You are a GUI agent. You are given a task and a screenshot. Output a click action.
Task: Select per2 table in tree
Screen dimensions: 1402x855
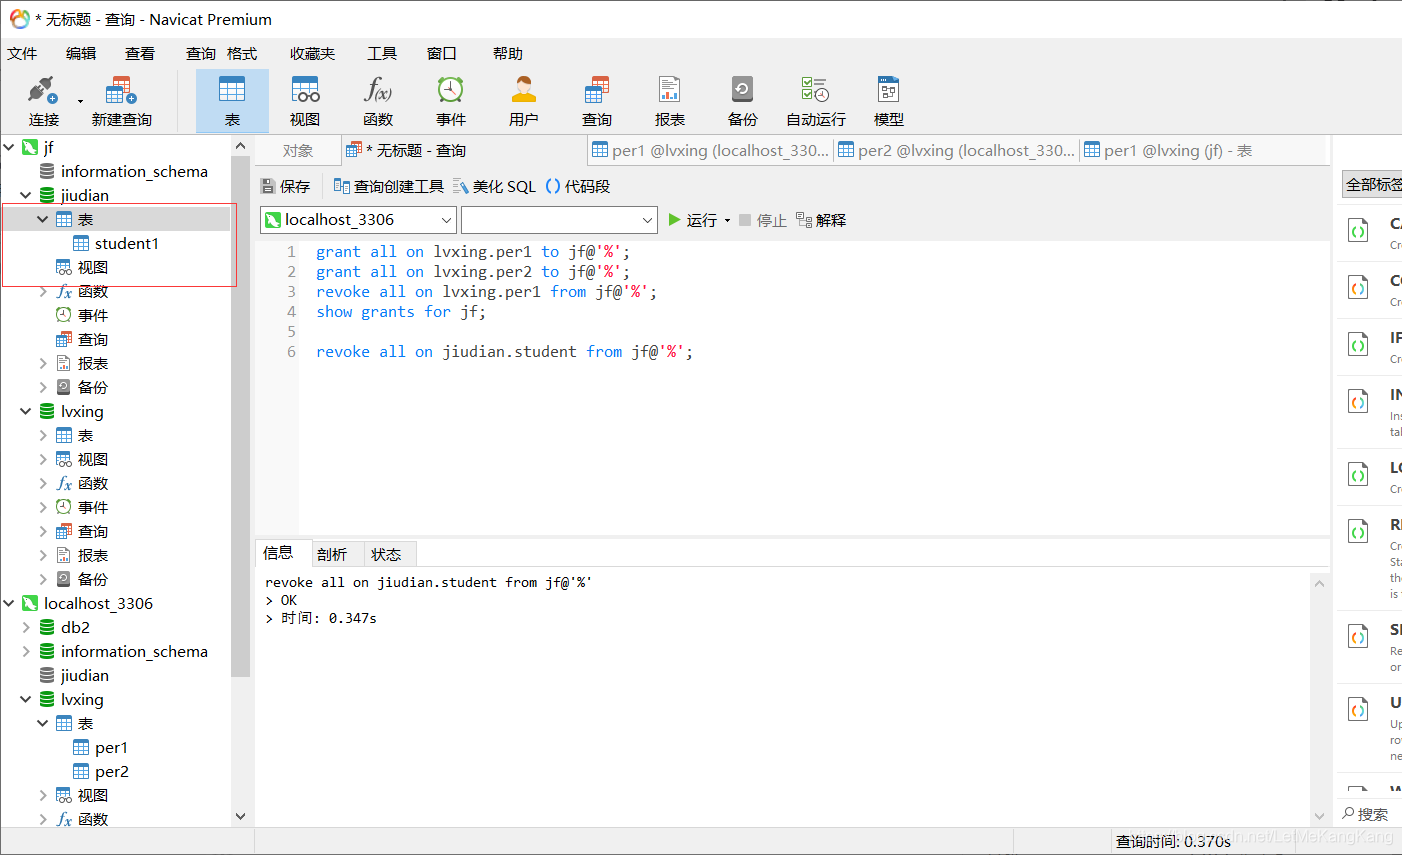tap(111, 771)
